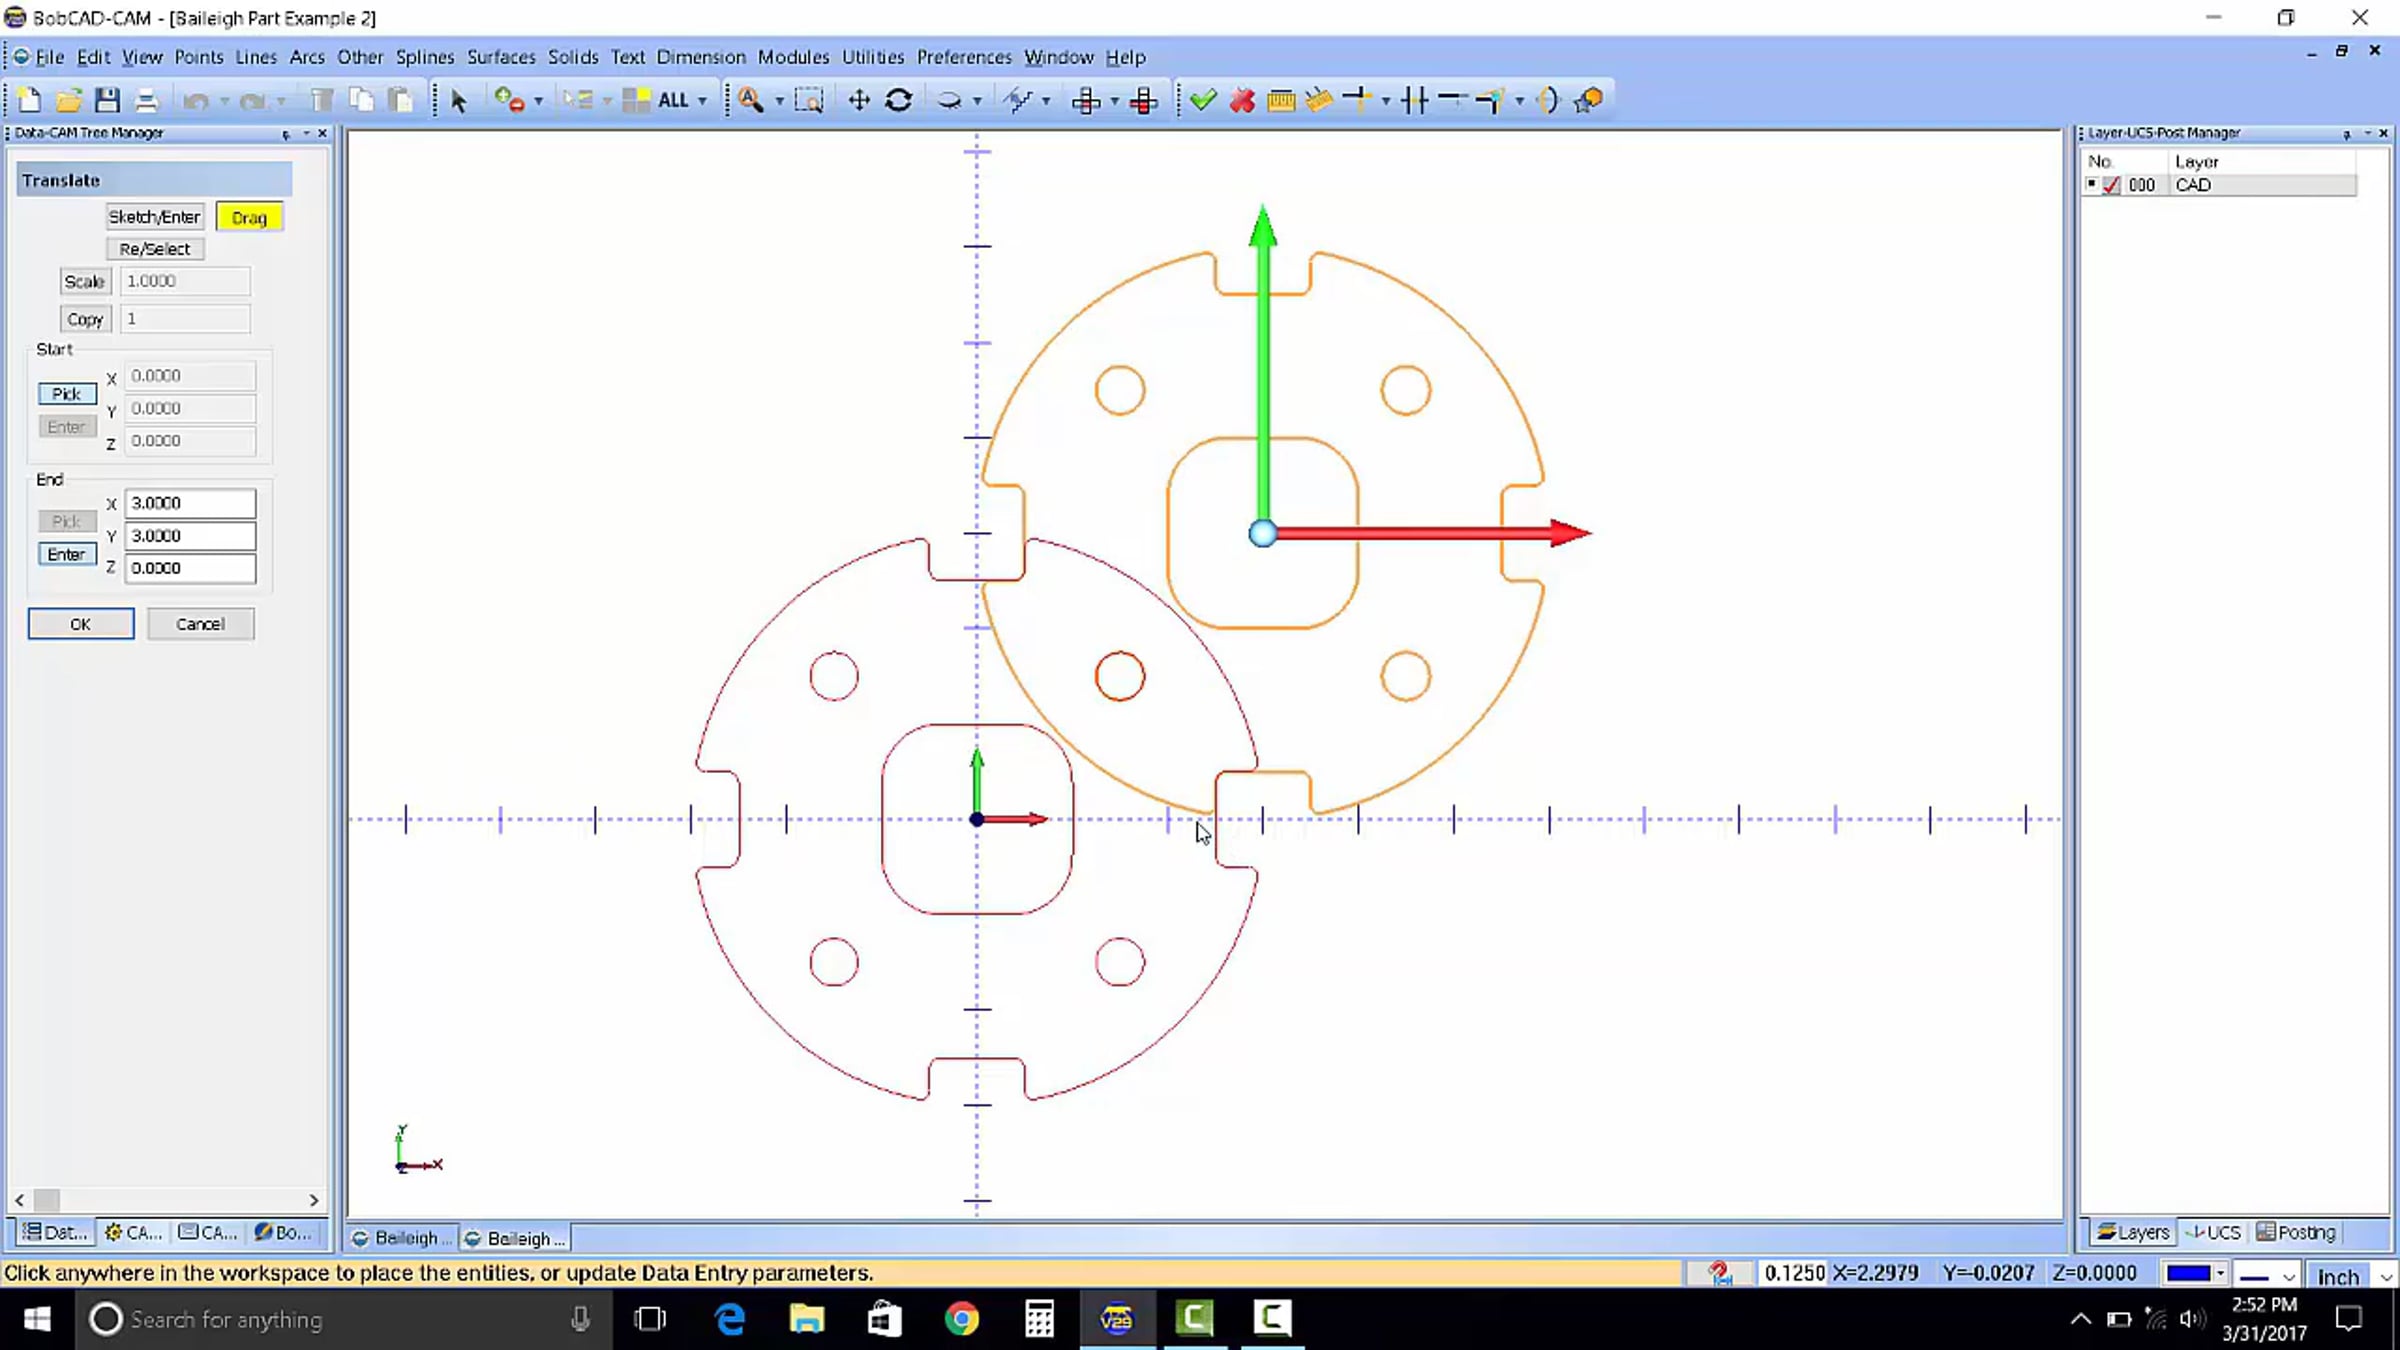Click the green checkmark toolbar icon
The height and width of the screenshot is (1350, 2400).
pyautogui.click(x=1203, y=100)
